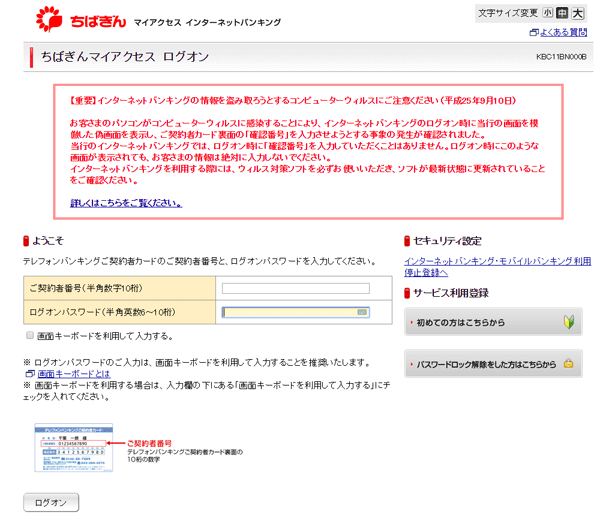Click the ちばぎんマイアクセス ログオン page title
Image resolution: width=600 pixels, height=521 pixels.
tap(125, 57)
